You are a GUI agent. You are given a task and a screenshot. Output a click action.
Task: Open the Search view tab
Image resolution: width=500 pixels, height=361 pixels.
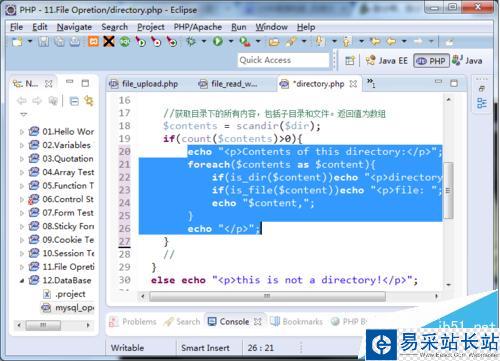point(182,322)
